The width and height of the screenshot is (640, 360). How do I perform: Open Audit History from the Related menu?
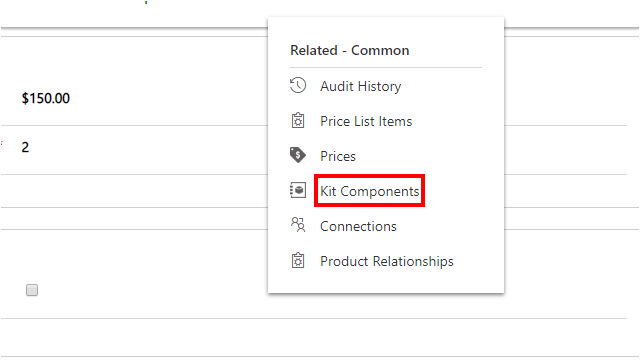[x=360, y=87]
